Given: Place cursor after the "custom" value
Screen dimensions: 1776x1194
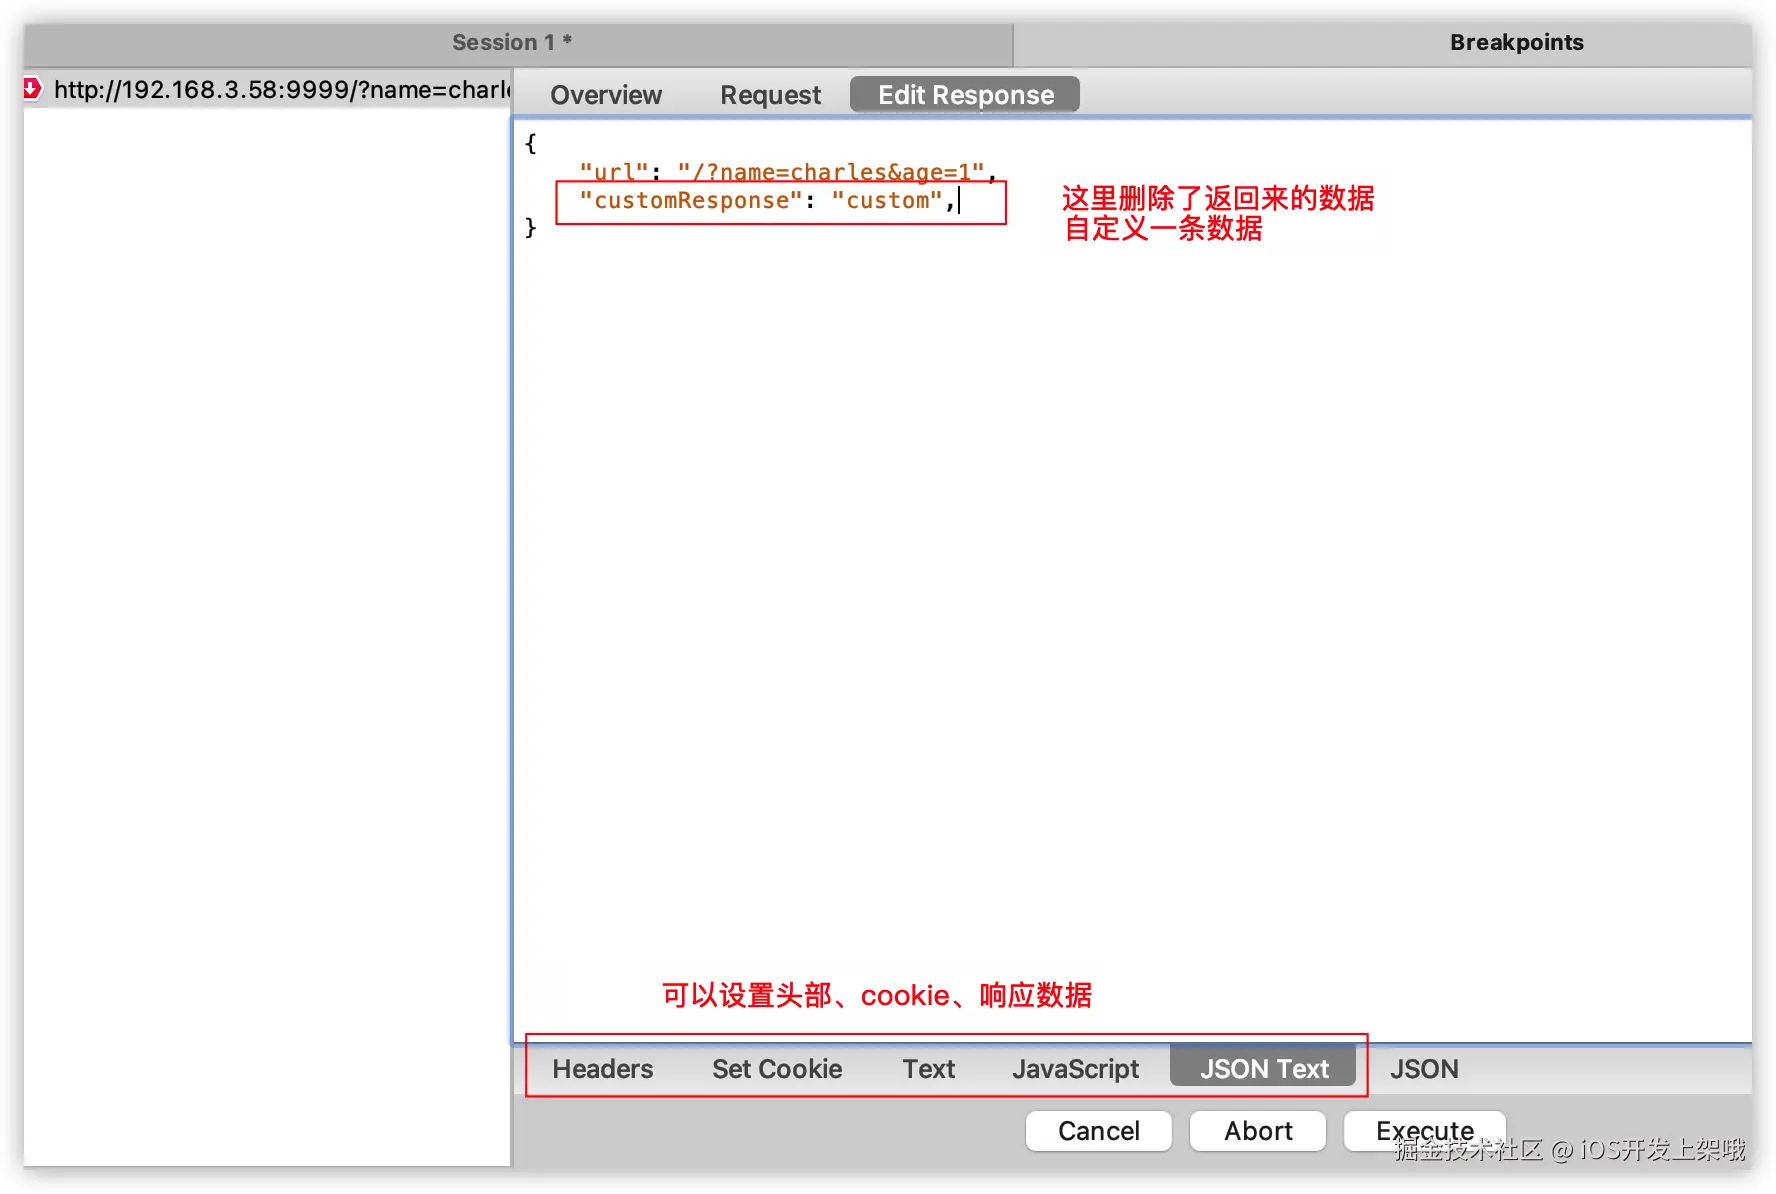Looking at the screenshot, I should (x=958, y=200).
